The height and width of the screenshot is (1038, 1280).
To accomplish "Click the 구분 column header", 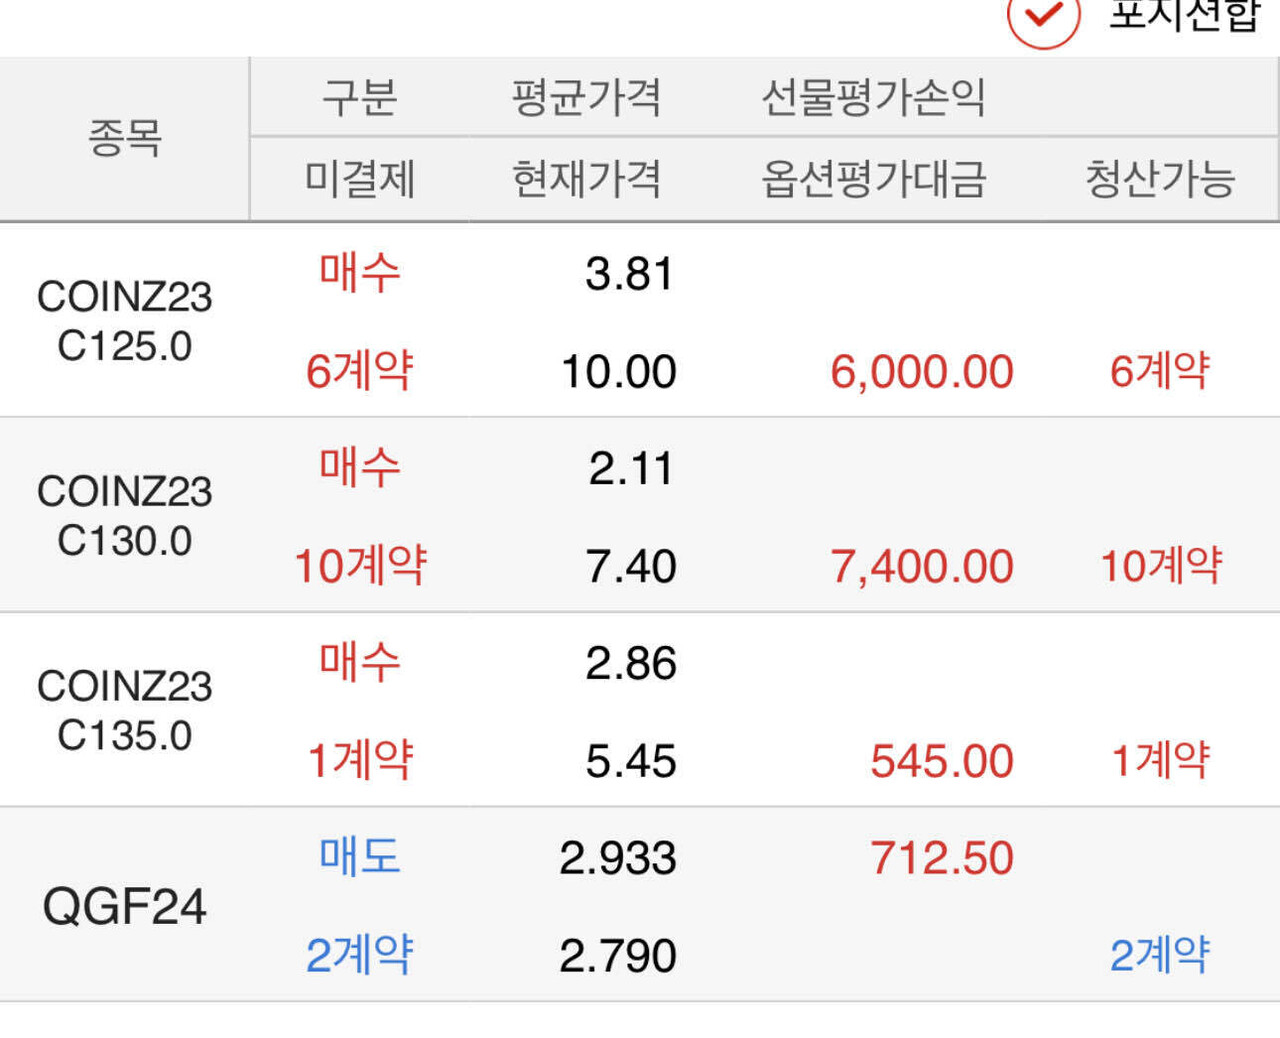I will pos(360,97).
